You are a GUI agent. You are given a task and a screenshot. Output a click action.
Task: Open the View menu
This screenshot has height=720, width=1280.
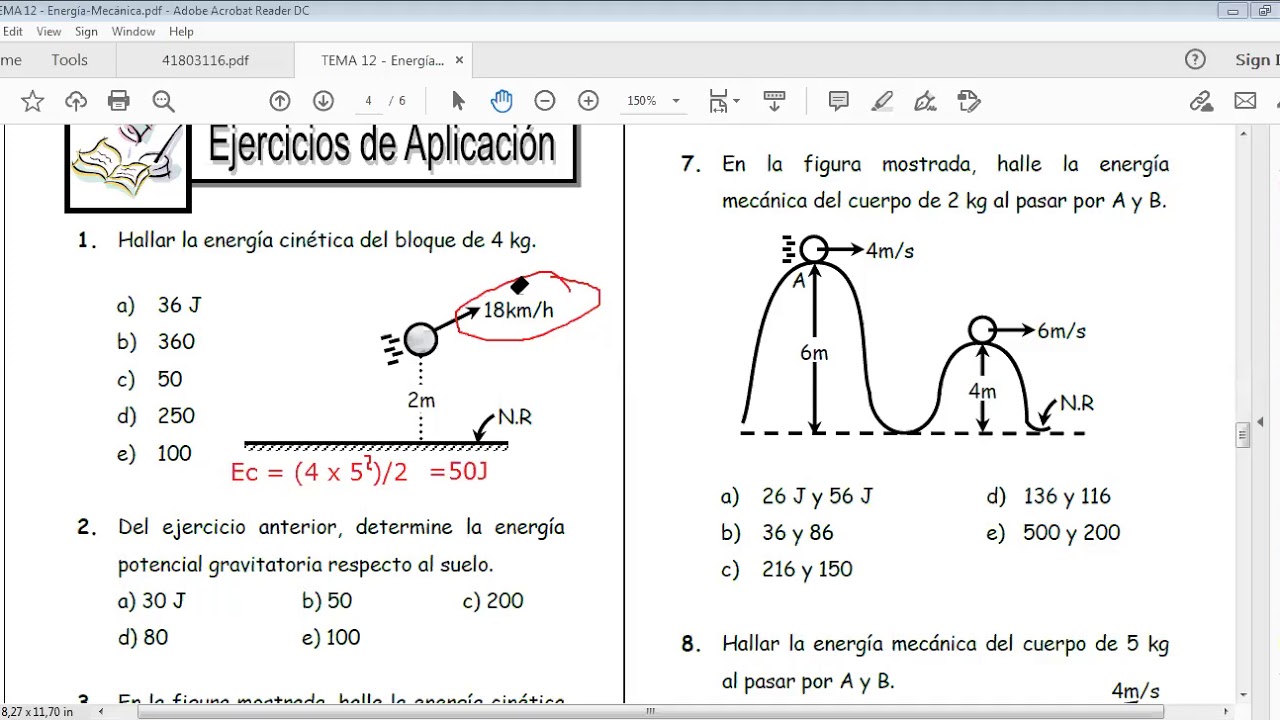click(49, 32)
